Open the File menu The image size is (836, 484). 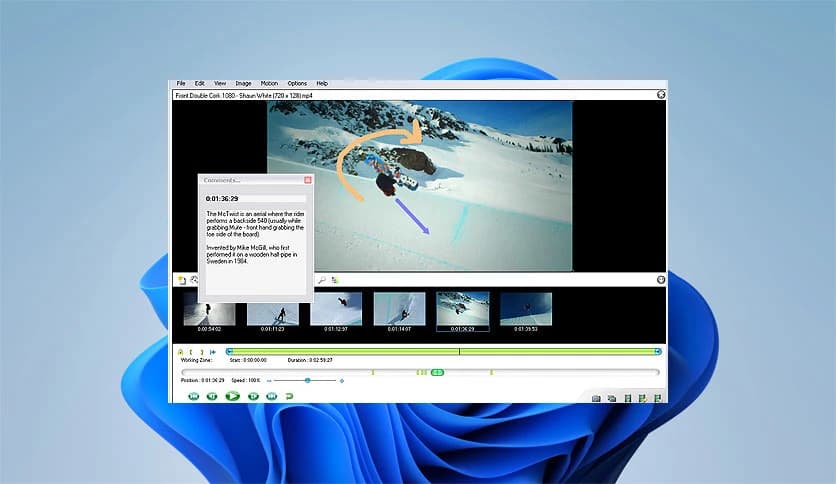click(x=181, y=84)
